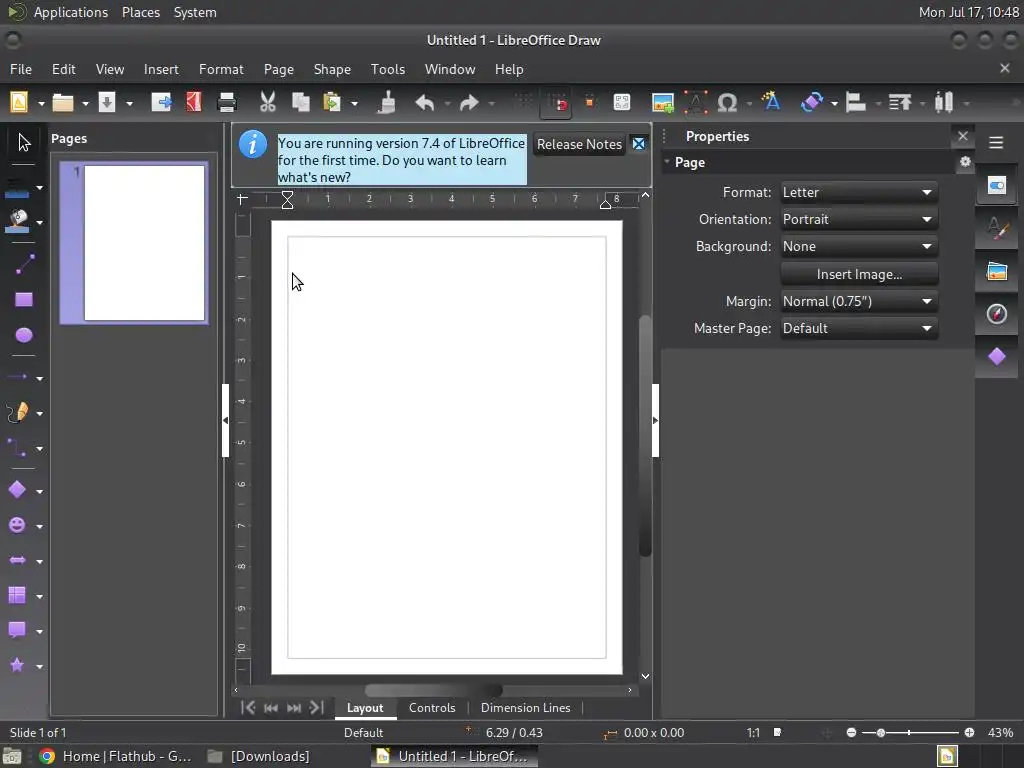This screenshot has width=1024, height=768.
Task: Switch to the Downloads taskbar window
Action: (259, 756)
